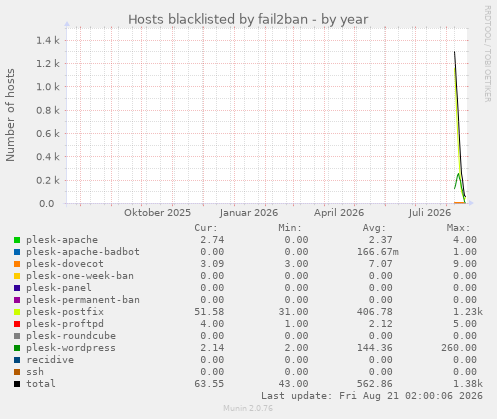The width and height of the screenshot is (497, 419).
Task: Click plesk-wordpress average value '144.36'
Action: pyautogui.click(x=375, y=348)
